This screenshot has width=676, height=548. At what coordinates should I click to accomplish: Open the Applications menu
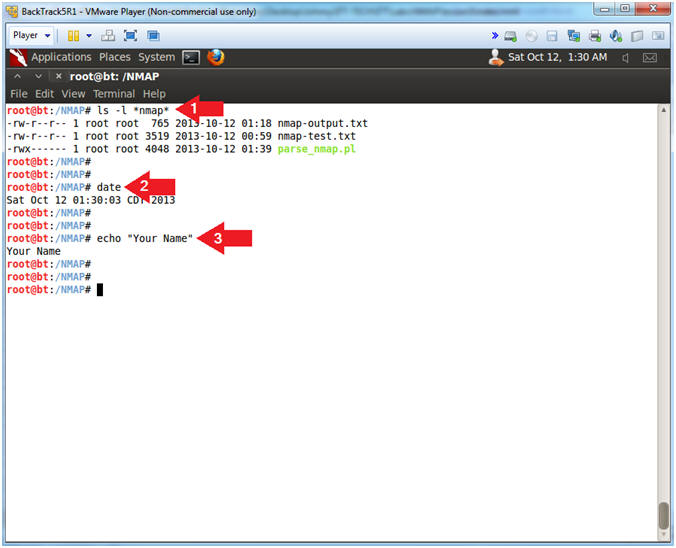pos(61,57)
